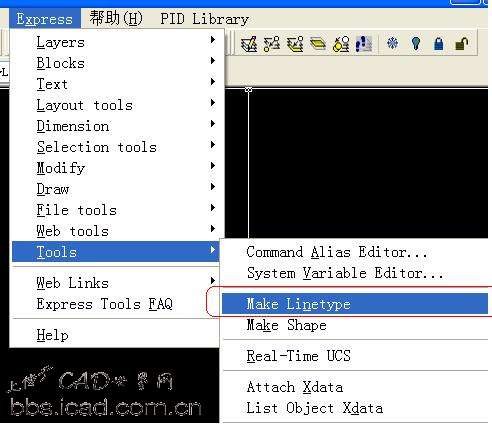
Task: Select Make Linetype menu entry
Action: click(x=355, y=304)
